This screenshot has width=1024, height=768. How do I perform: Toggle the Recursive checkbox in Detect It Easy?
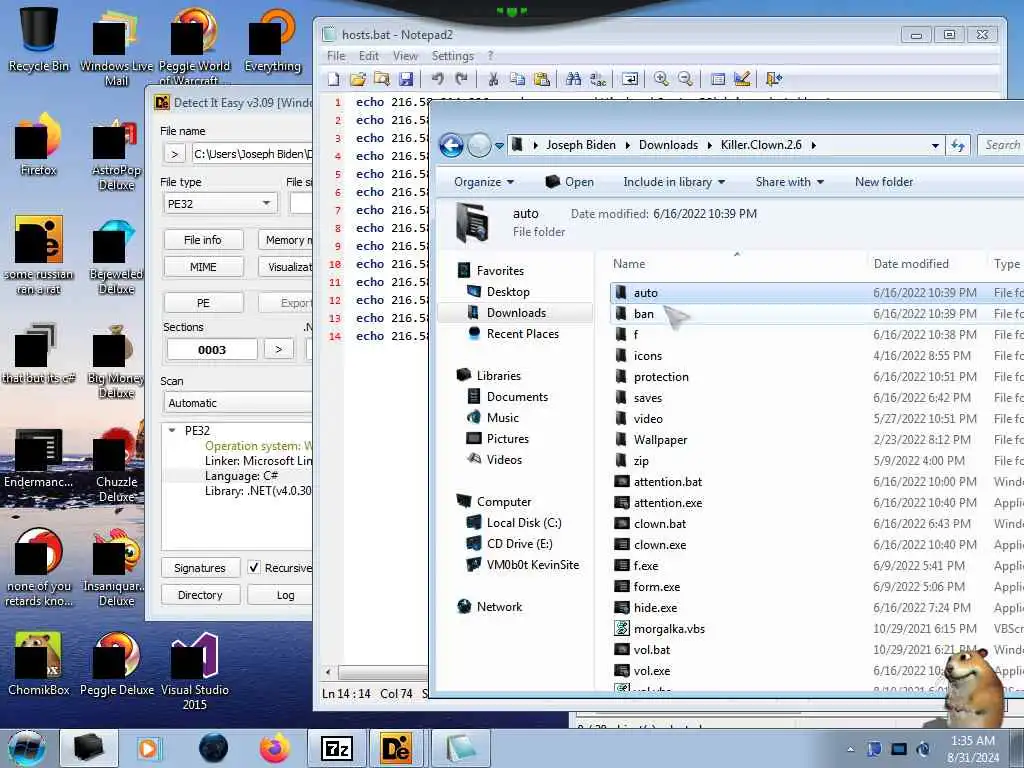pyautogui.click(x=254, y=568)
